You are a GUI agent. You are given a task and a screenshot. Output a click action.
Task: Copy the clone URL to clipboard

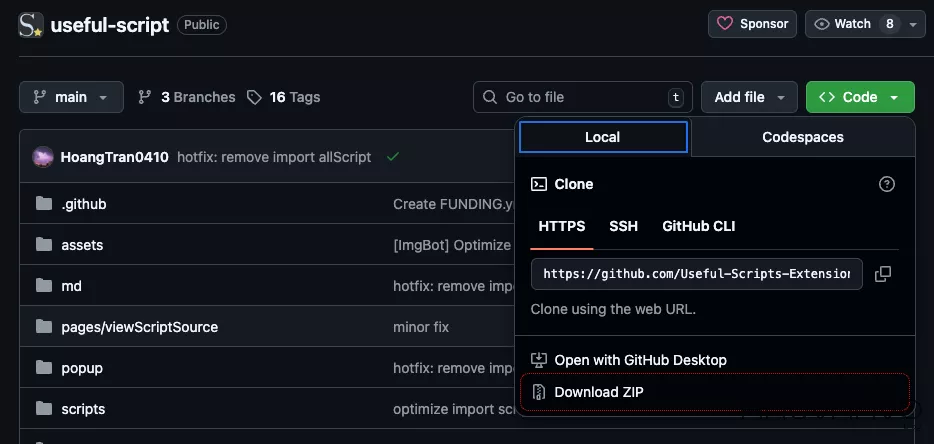pyautogui.click(x=883, y=274)
